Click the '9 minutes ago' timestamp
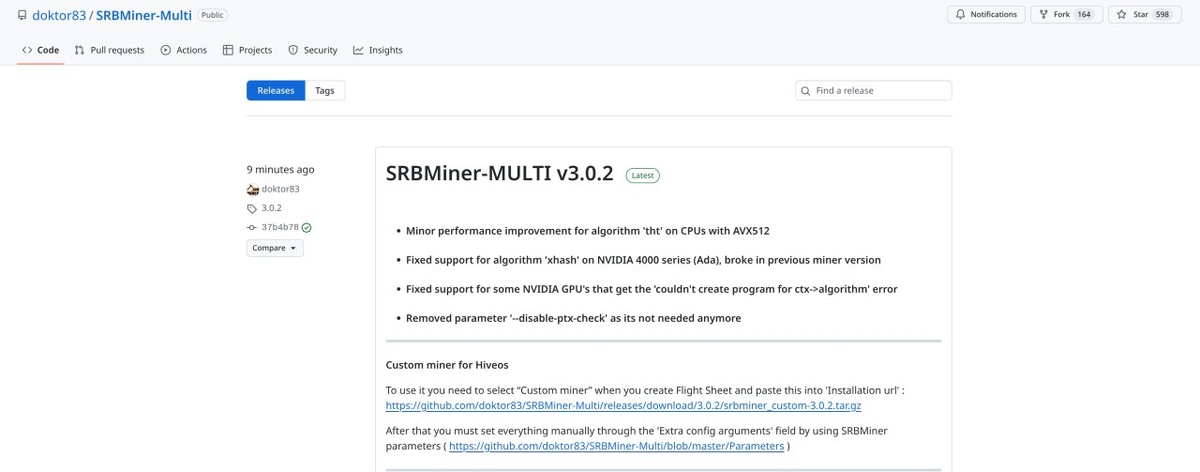Viewport: 1200px width, 472px height. click(280, 169)
